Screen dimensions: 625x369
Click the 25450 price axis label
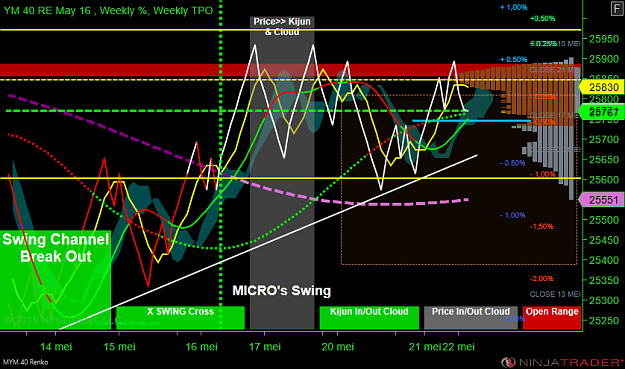pos(604,240)
